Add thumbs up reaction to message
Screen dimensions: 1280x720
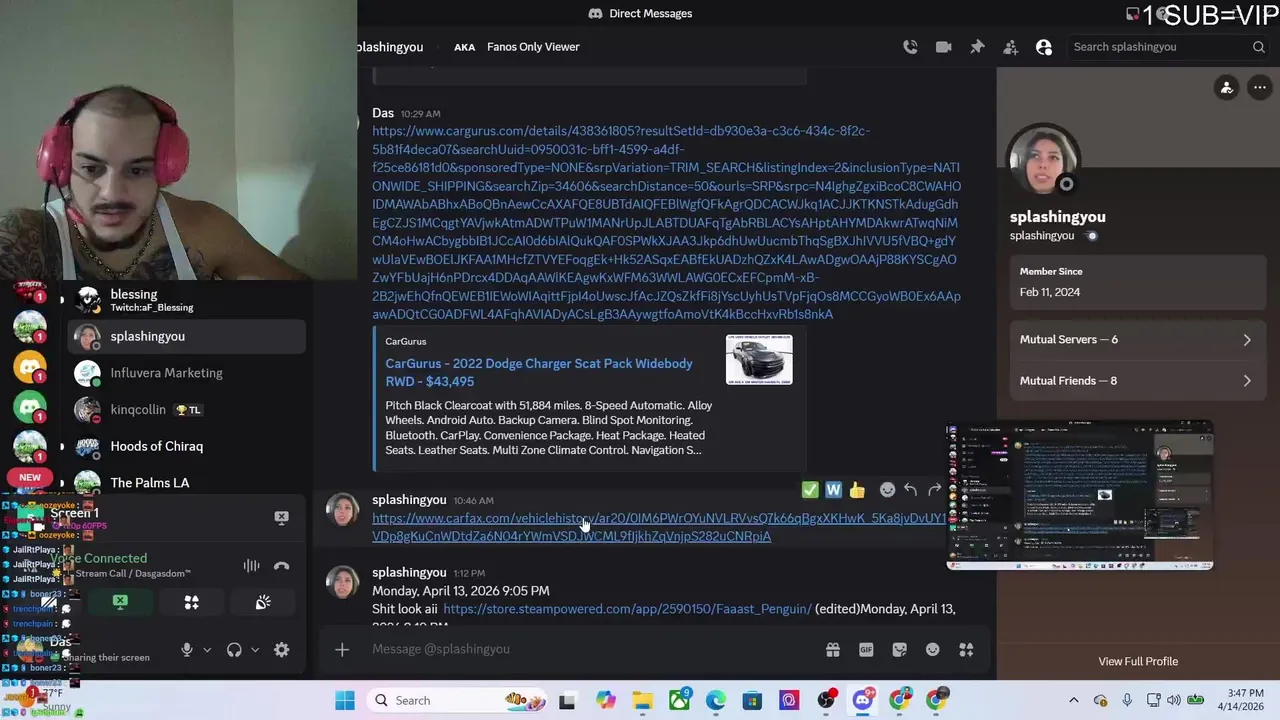point(857,490)
